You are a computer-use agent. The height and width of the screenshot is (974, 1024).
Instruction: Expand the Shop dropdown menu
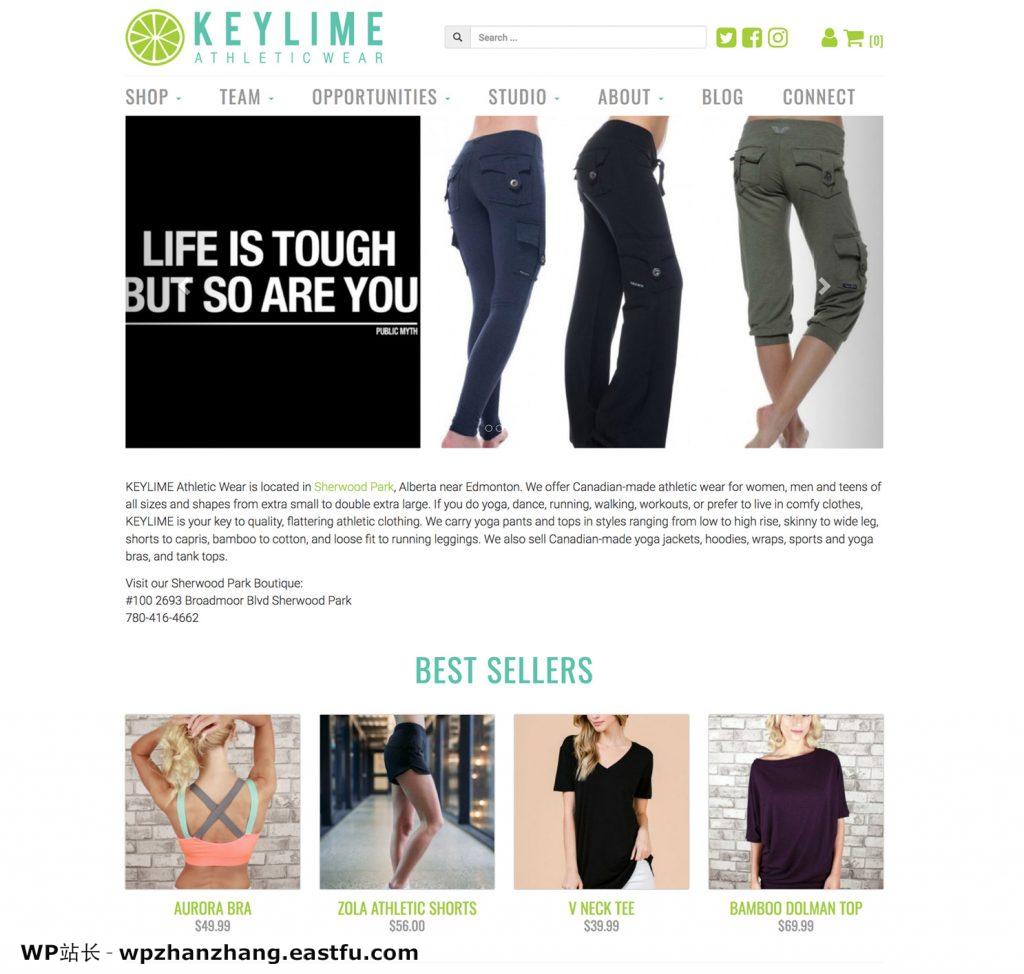pos(153,97)
